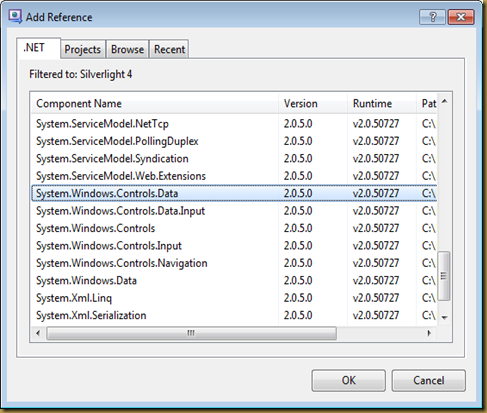Screen dimensions: 487x413
Task: Open the Recent tab
Action: 169,49
